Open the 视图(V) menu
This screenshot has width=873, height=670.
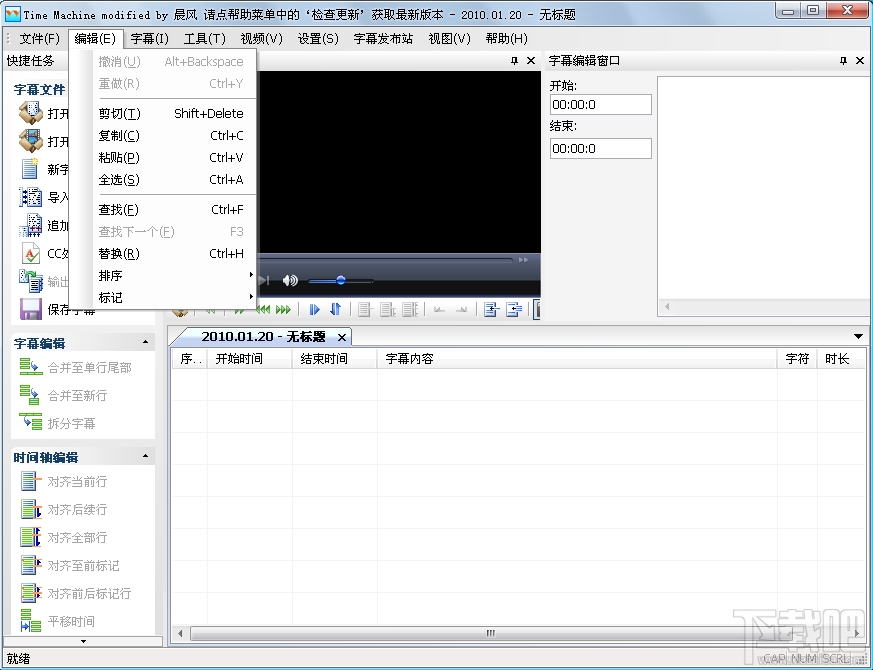[x=449, y=38]
